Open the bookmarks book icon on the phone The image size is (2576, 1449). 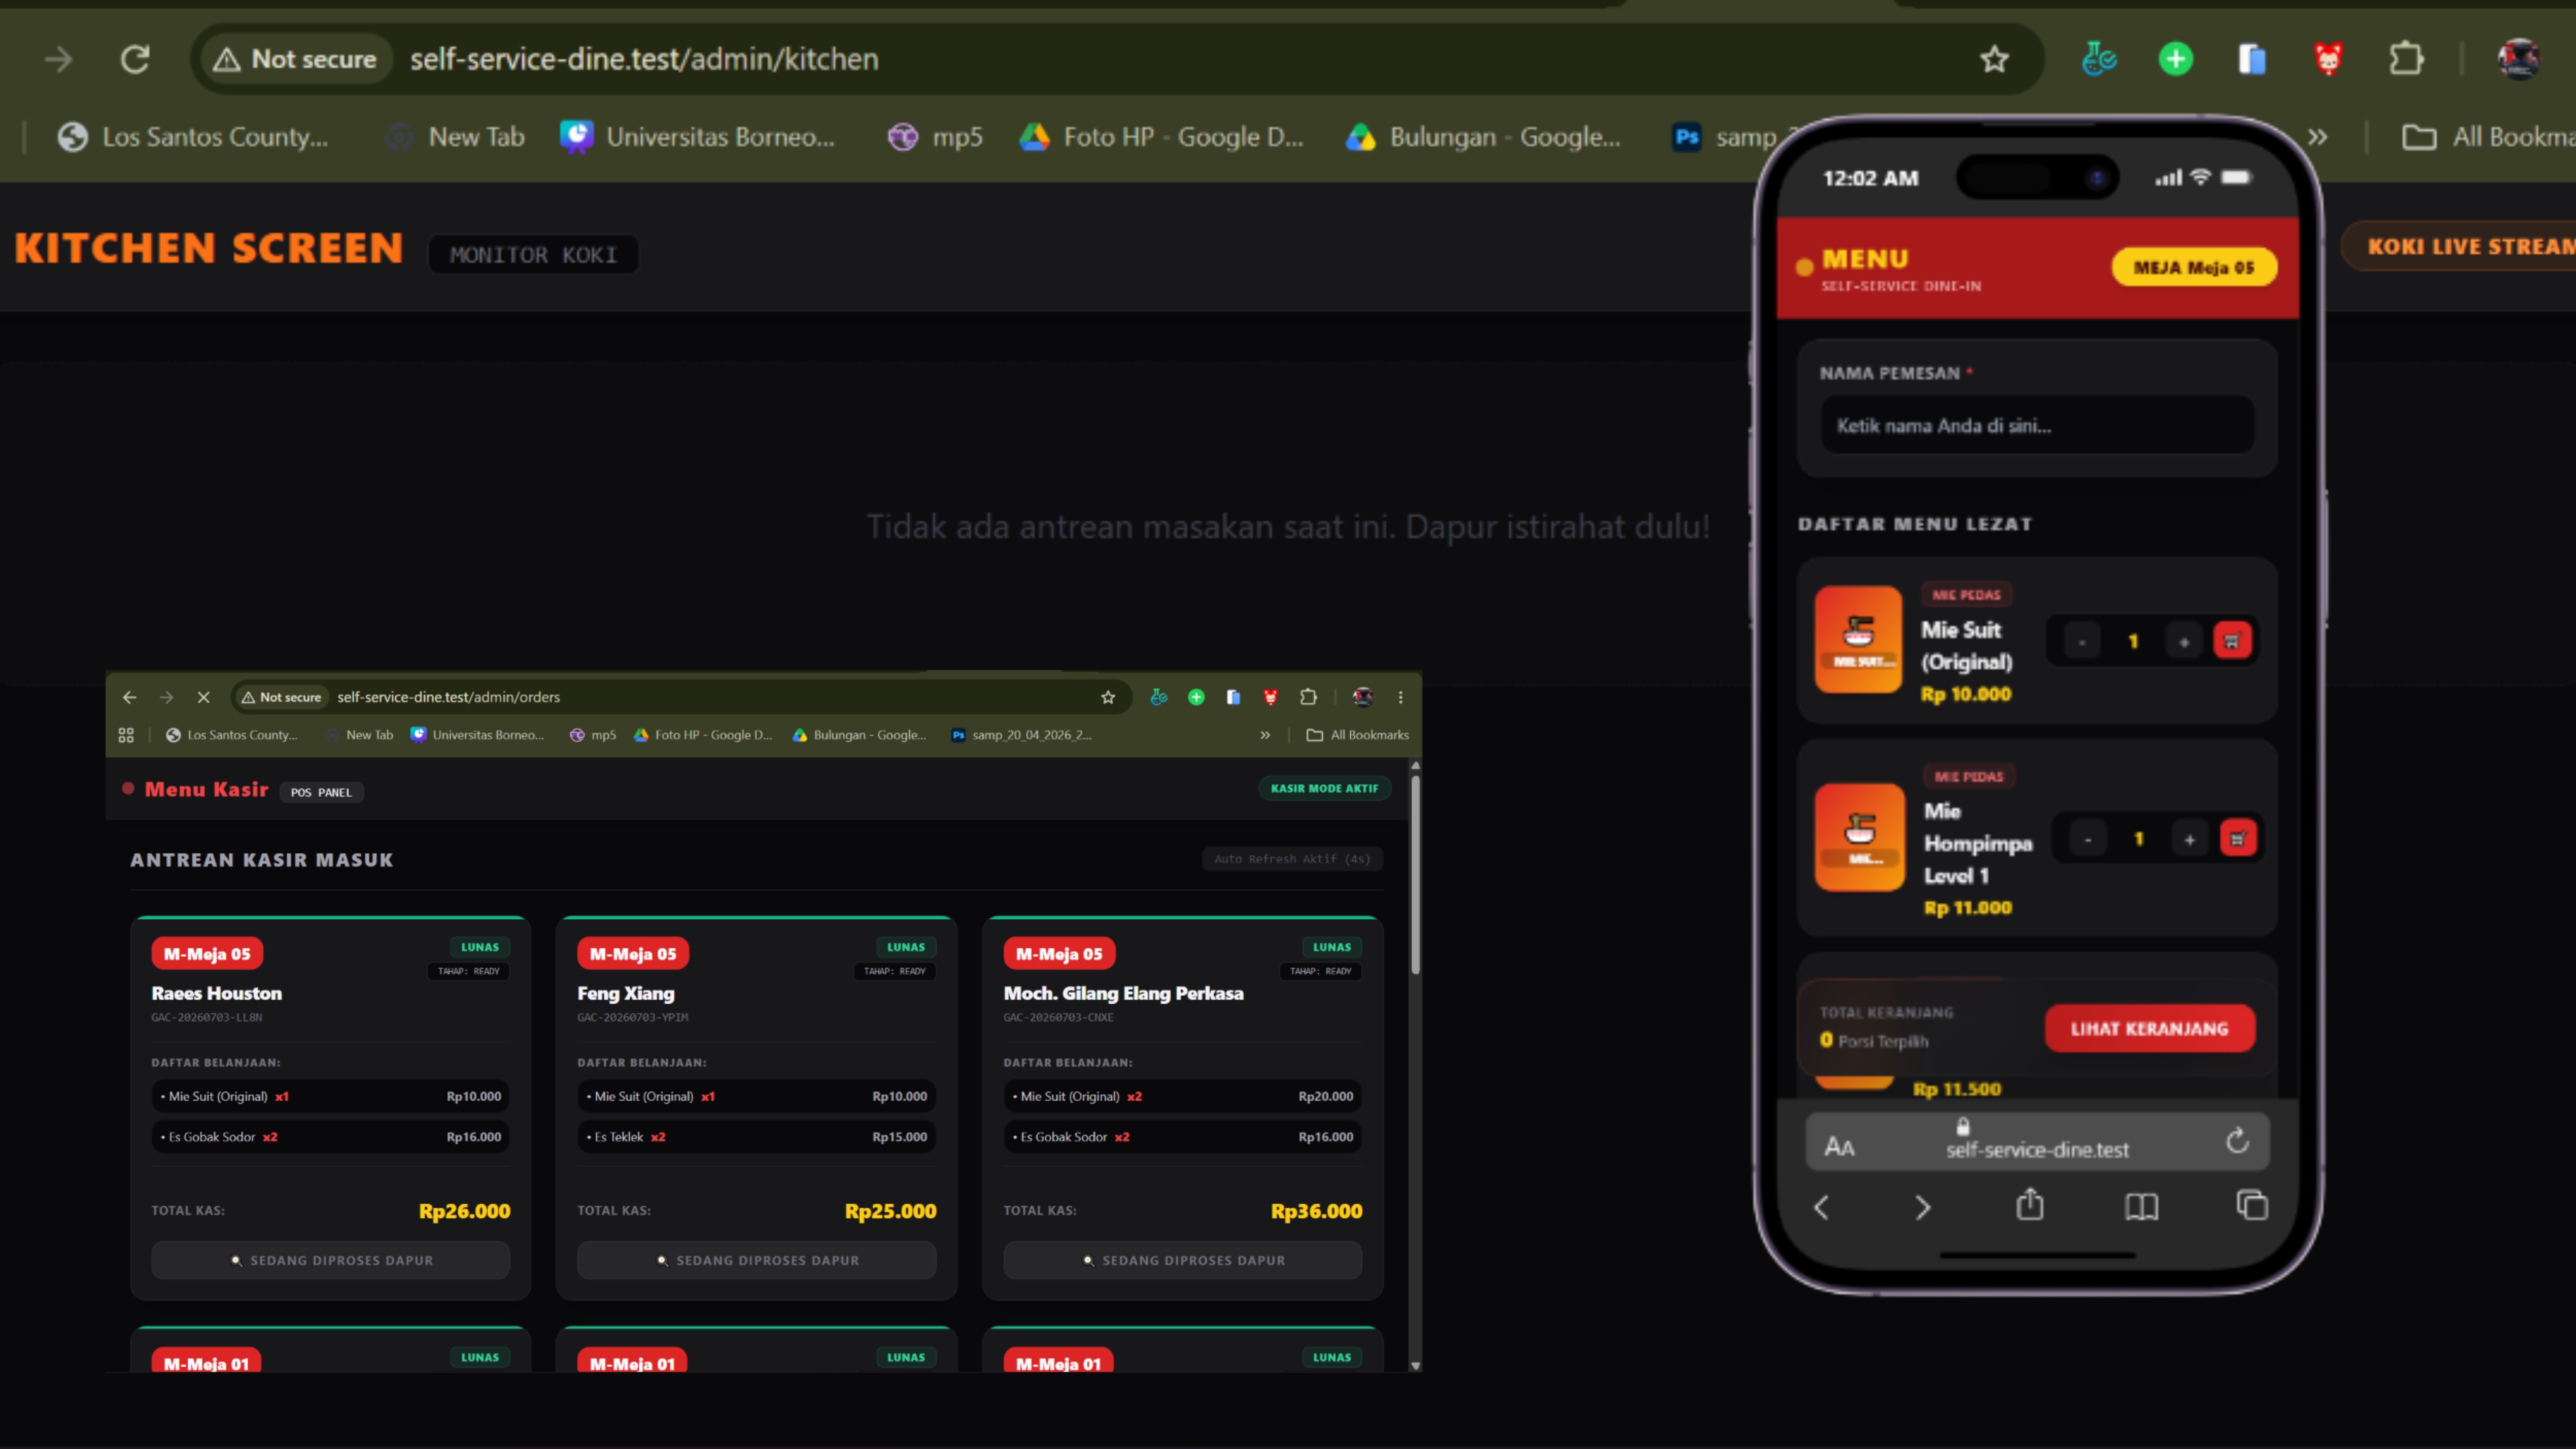pyautogui.click(x=2141, y=1207)
